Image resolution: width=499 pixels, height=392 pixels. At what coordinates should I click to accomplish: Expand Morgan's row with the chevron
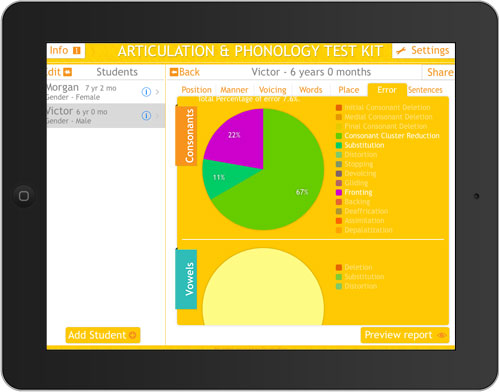point(157,92)
